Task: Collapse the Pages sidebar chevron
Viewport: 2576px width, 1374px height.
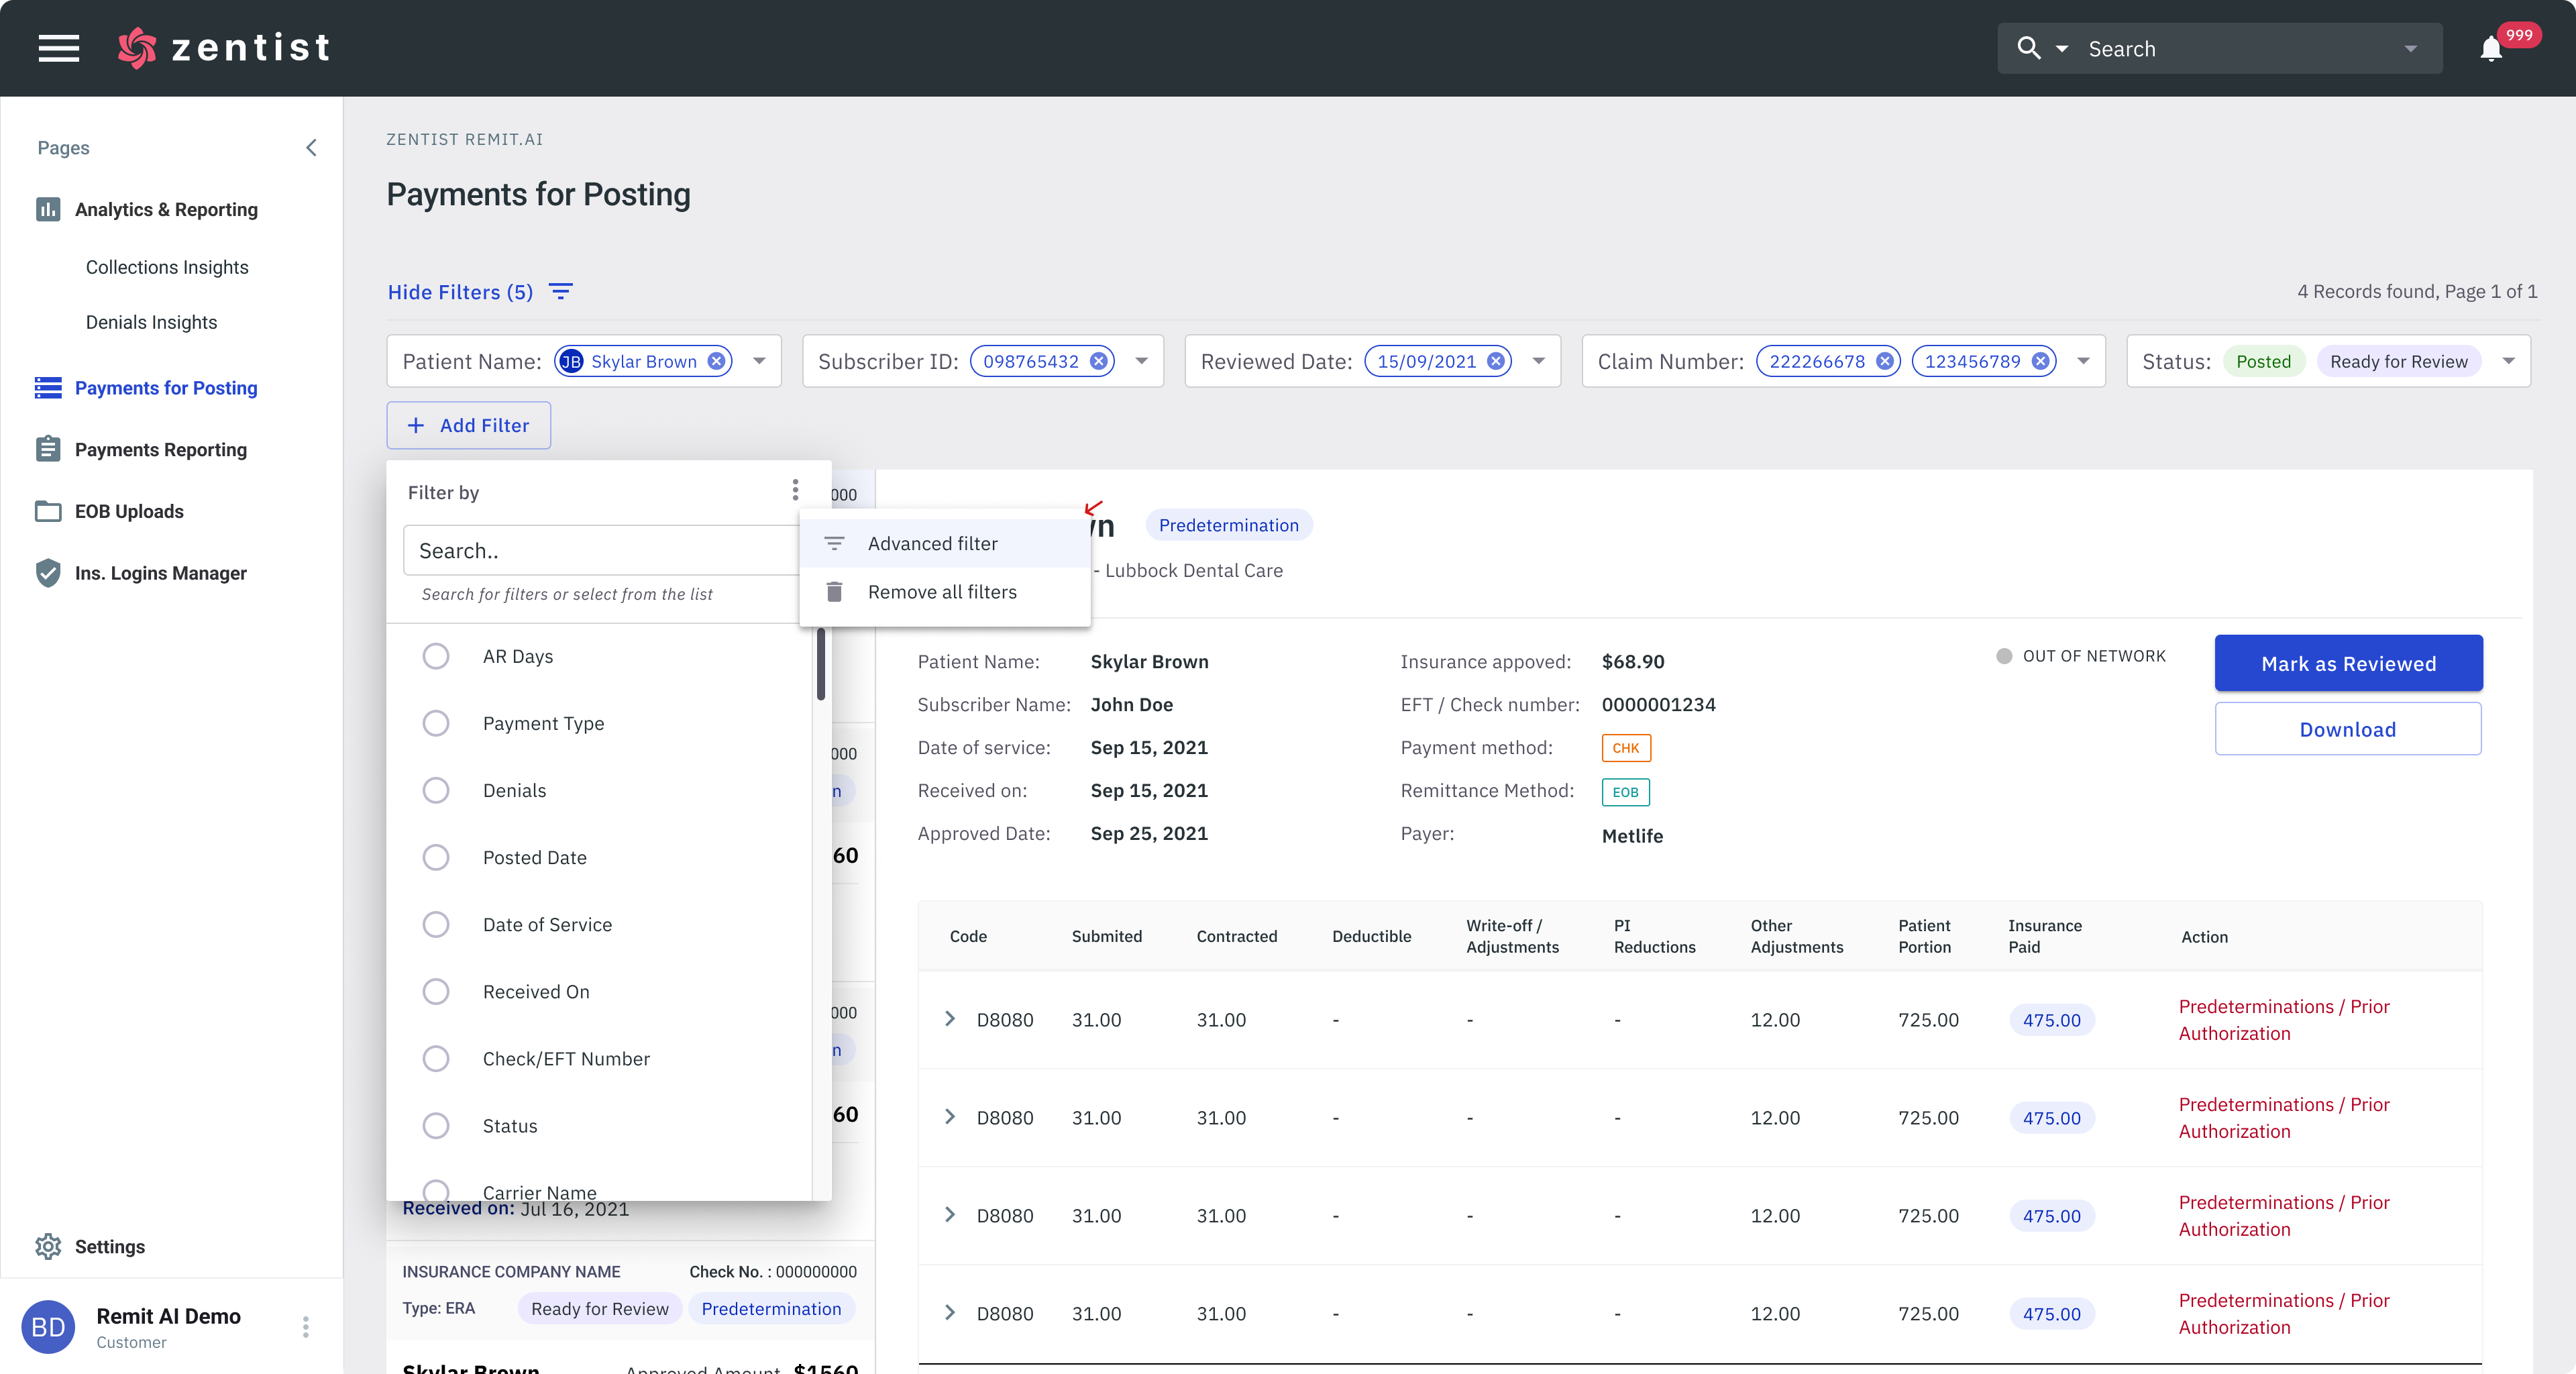Action: coord(311,148)
